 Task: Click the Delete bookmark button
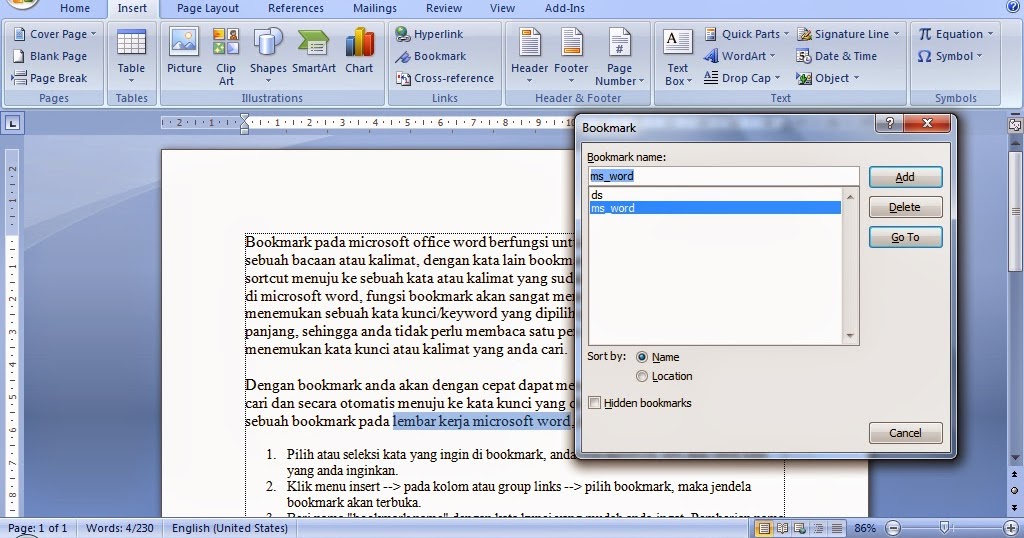coord(905,207)
